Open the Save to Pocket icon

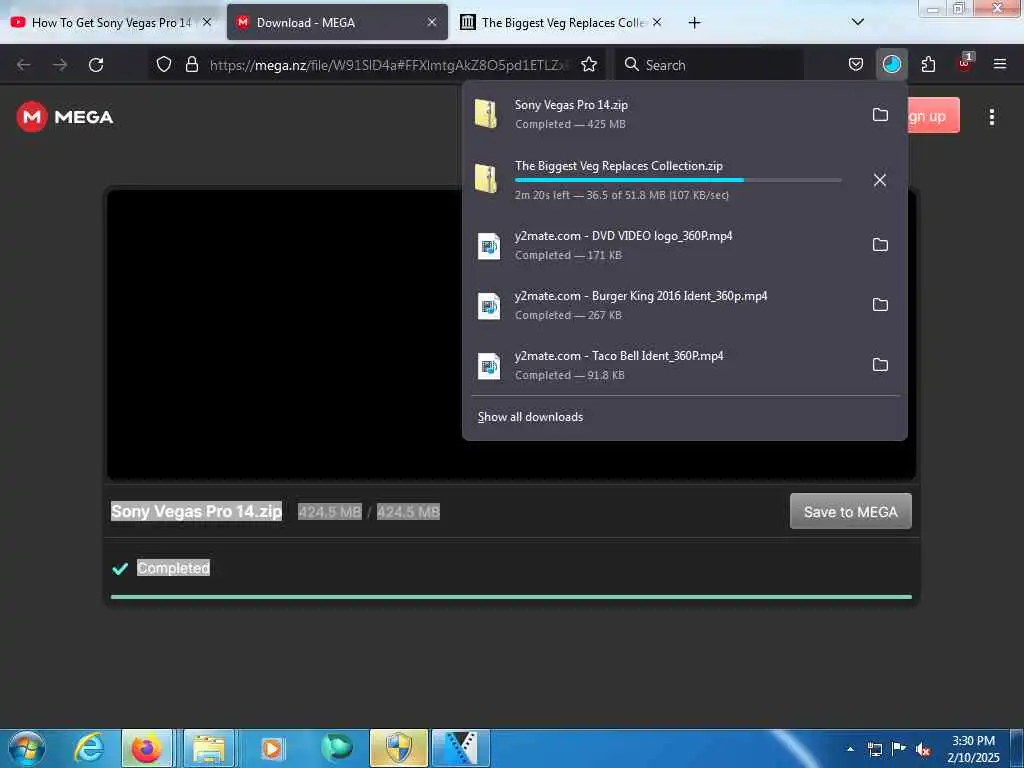(x=856, y=64)
